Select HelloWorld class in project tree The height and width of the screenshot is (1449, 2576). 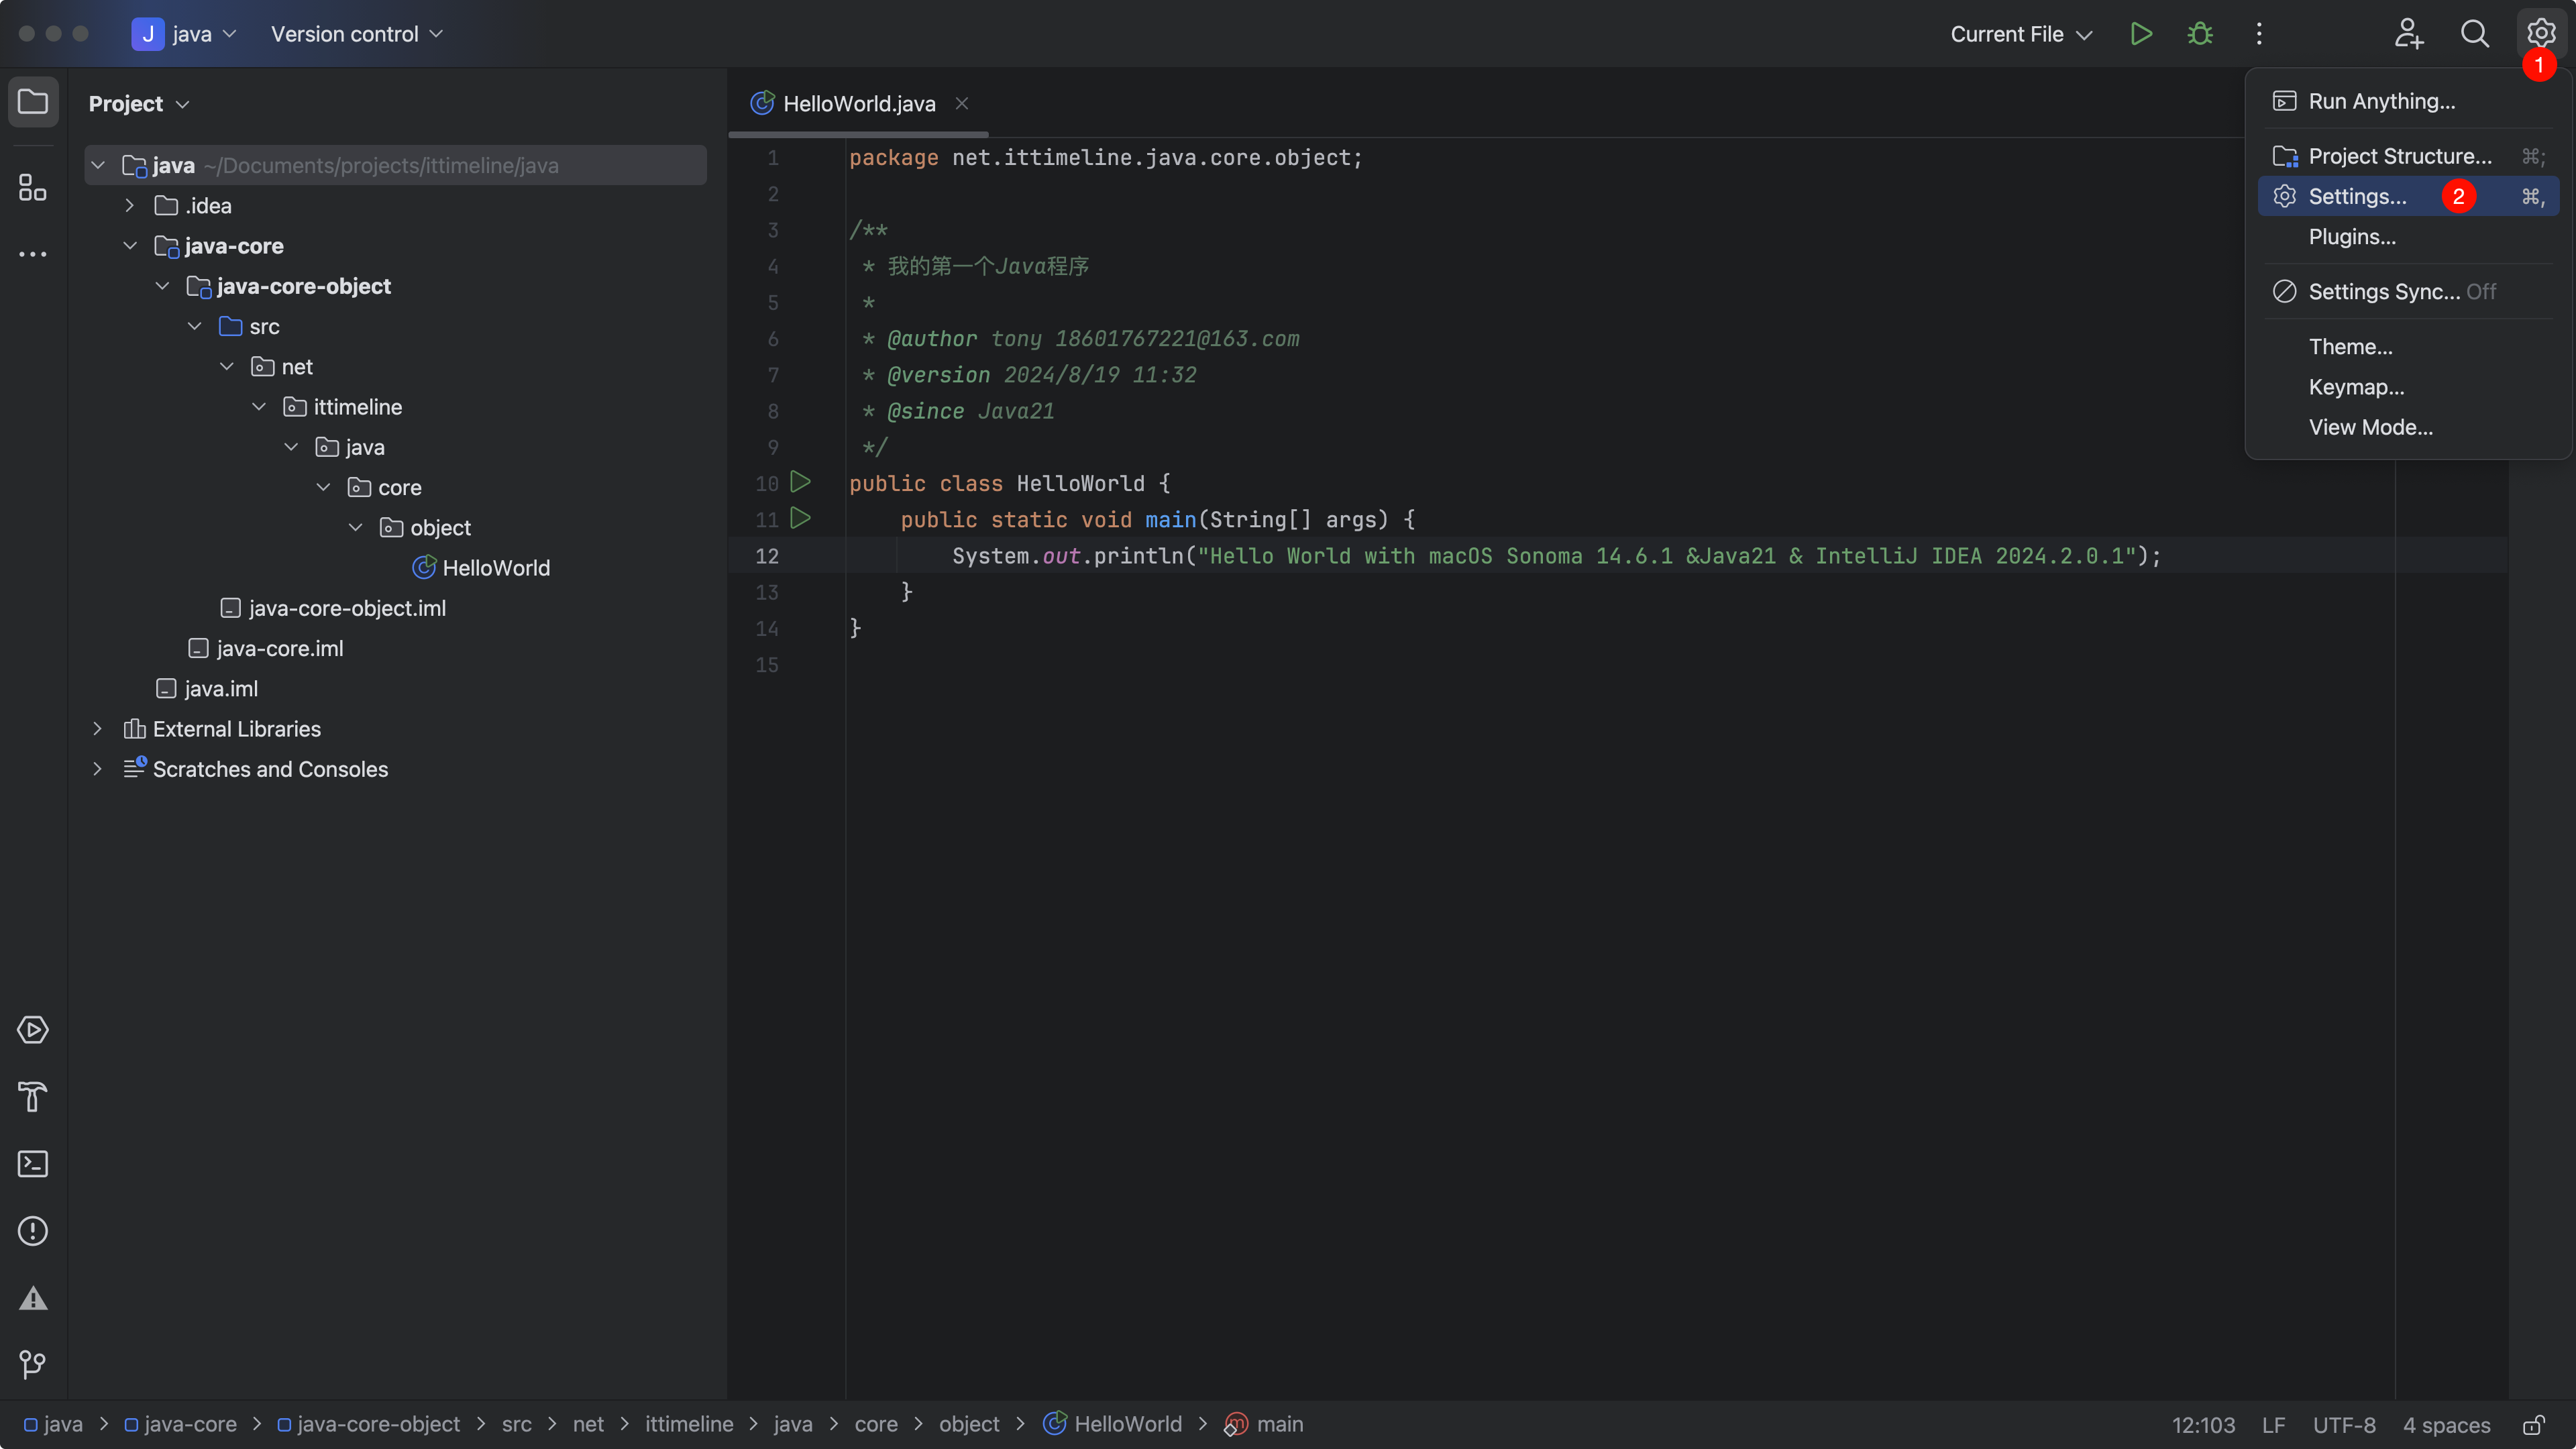point(495,568)
